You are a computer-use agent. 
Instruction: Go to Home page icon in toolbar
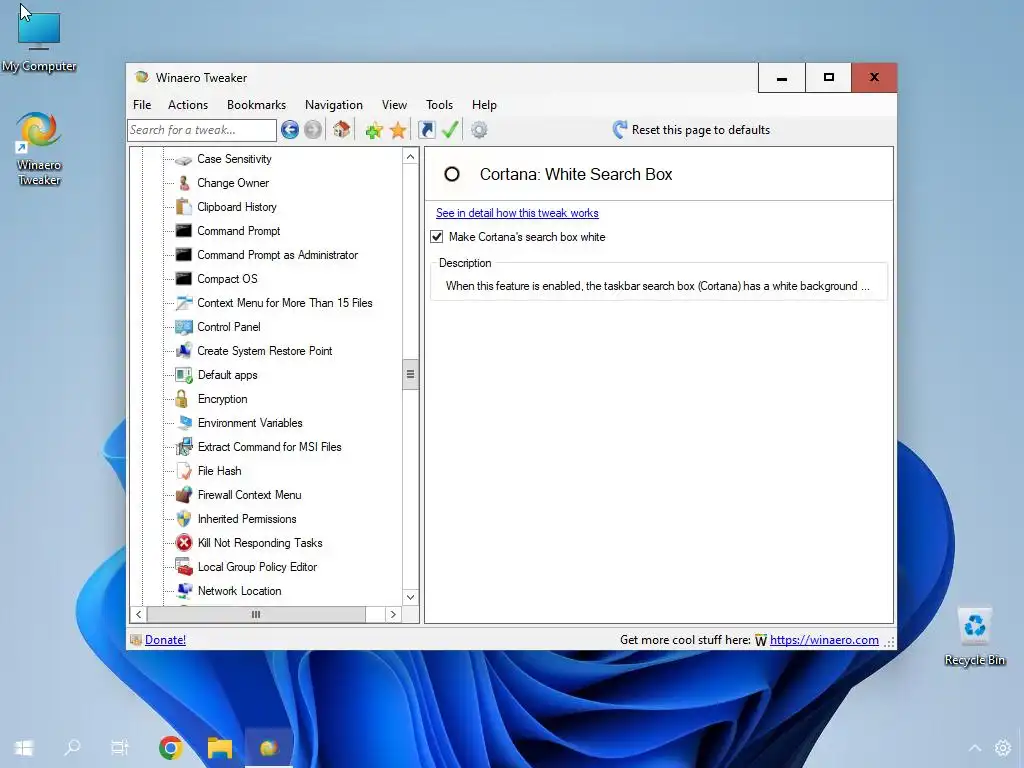tap(342, 130)
